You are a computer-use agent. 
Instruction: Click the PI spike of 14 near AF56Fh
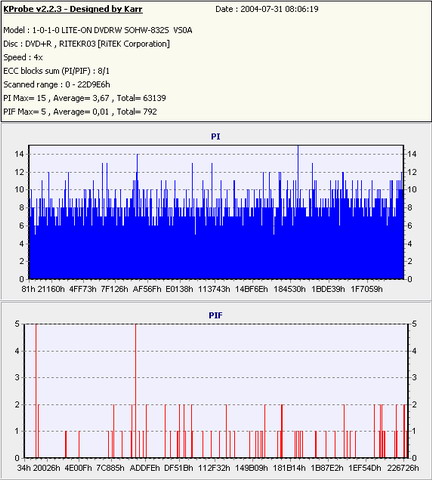(137, 167)
